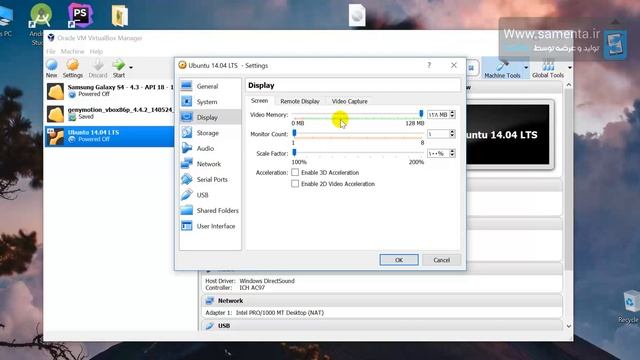Open the Help menu
640x360 pixels.
pyautogui.click(x=96, y=51)
